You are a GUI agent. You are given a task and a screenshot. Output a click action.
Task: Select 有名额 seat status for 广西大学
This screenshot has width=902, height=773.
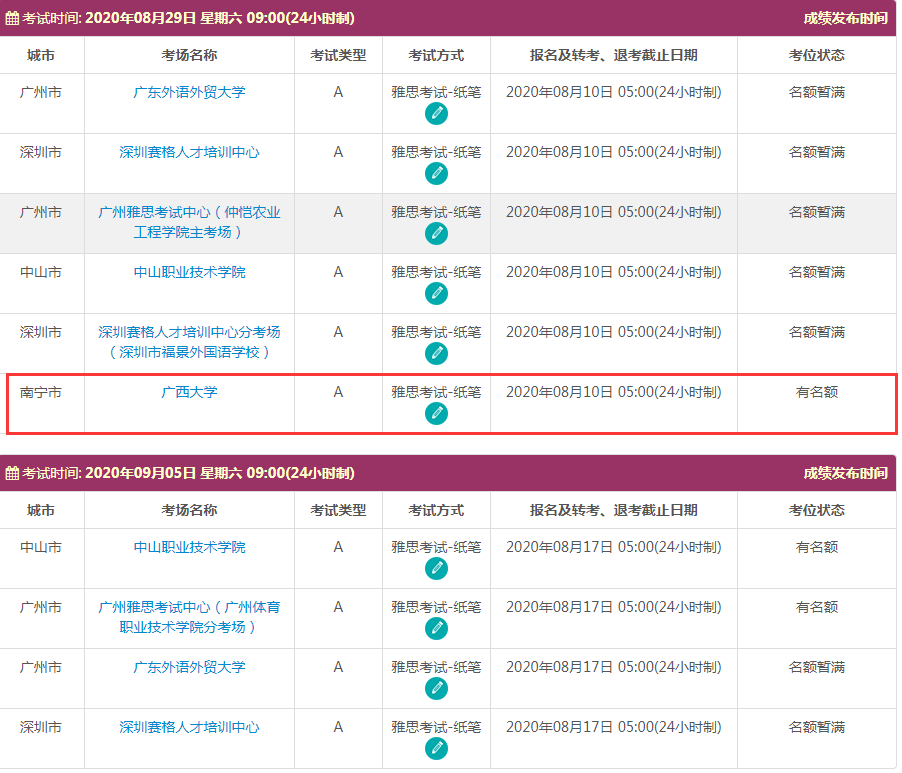click(816, 392)
